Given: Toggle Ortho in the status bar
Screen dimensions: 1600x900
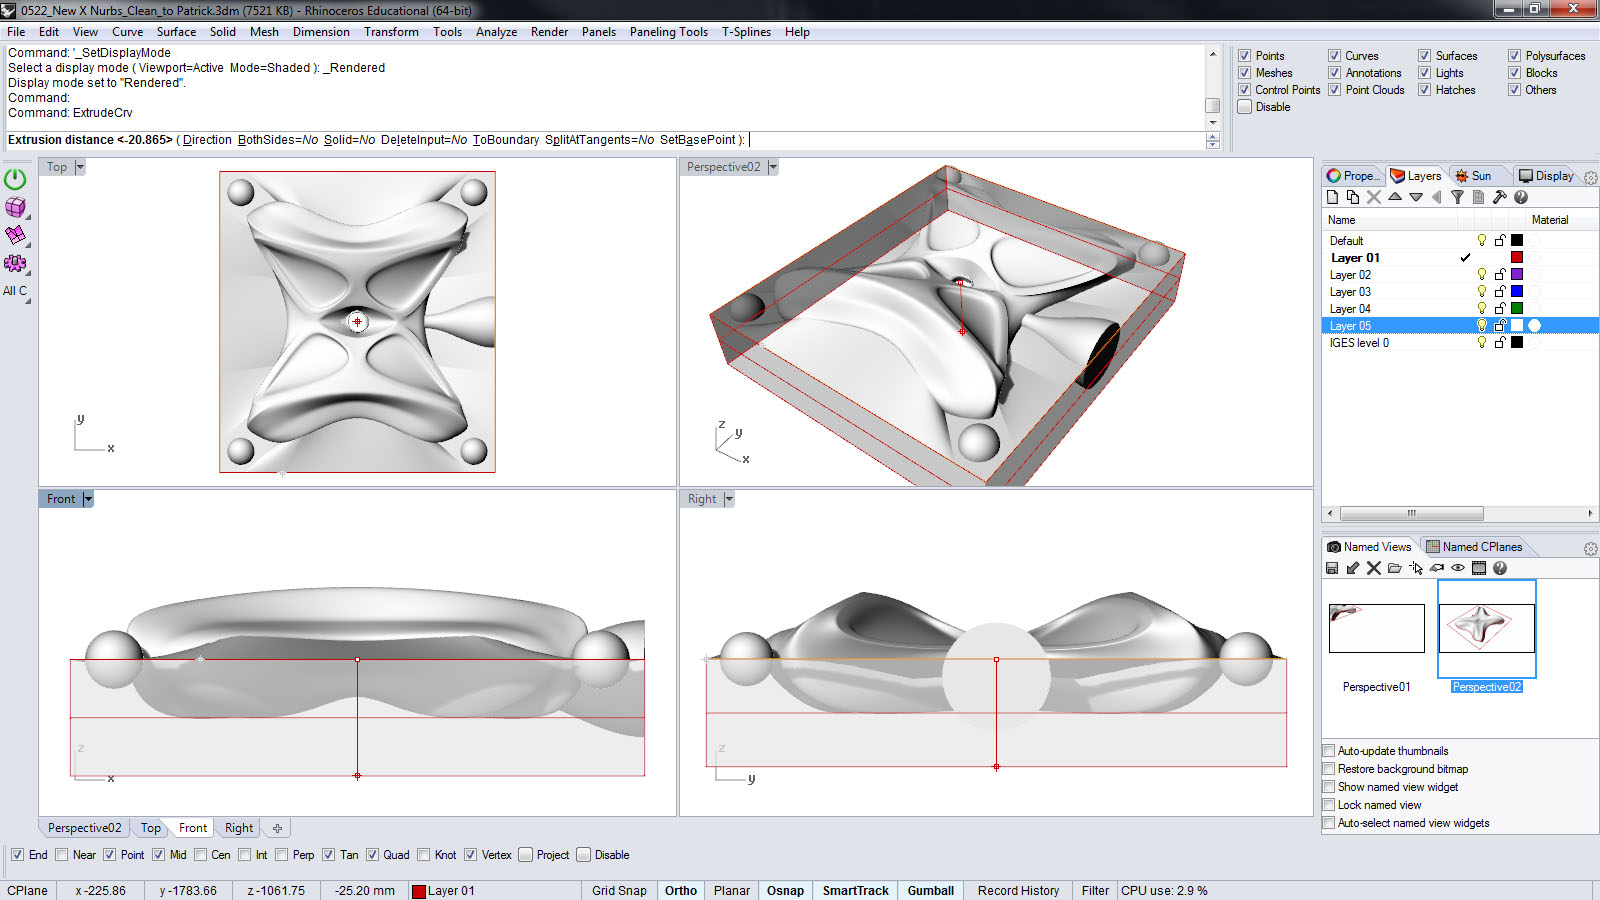Looking at the screenshot, I should [681, 891].
